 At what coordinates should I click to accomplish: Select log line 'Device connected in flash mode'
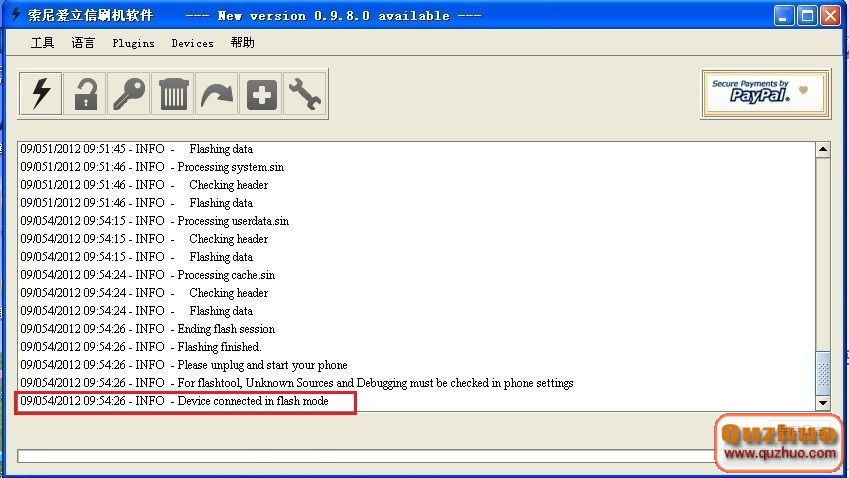(174, 401)
